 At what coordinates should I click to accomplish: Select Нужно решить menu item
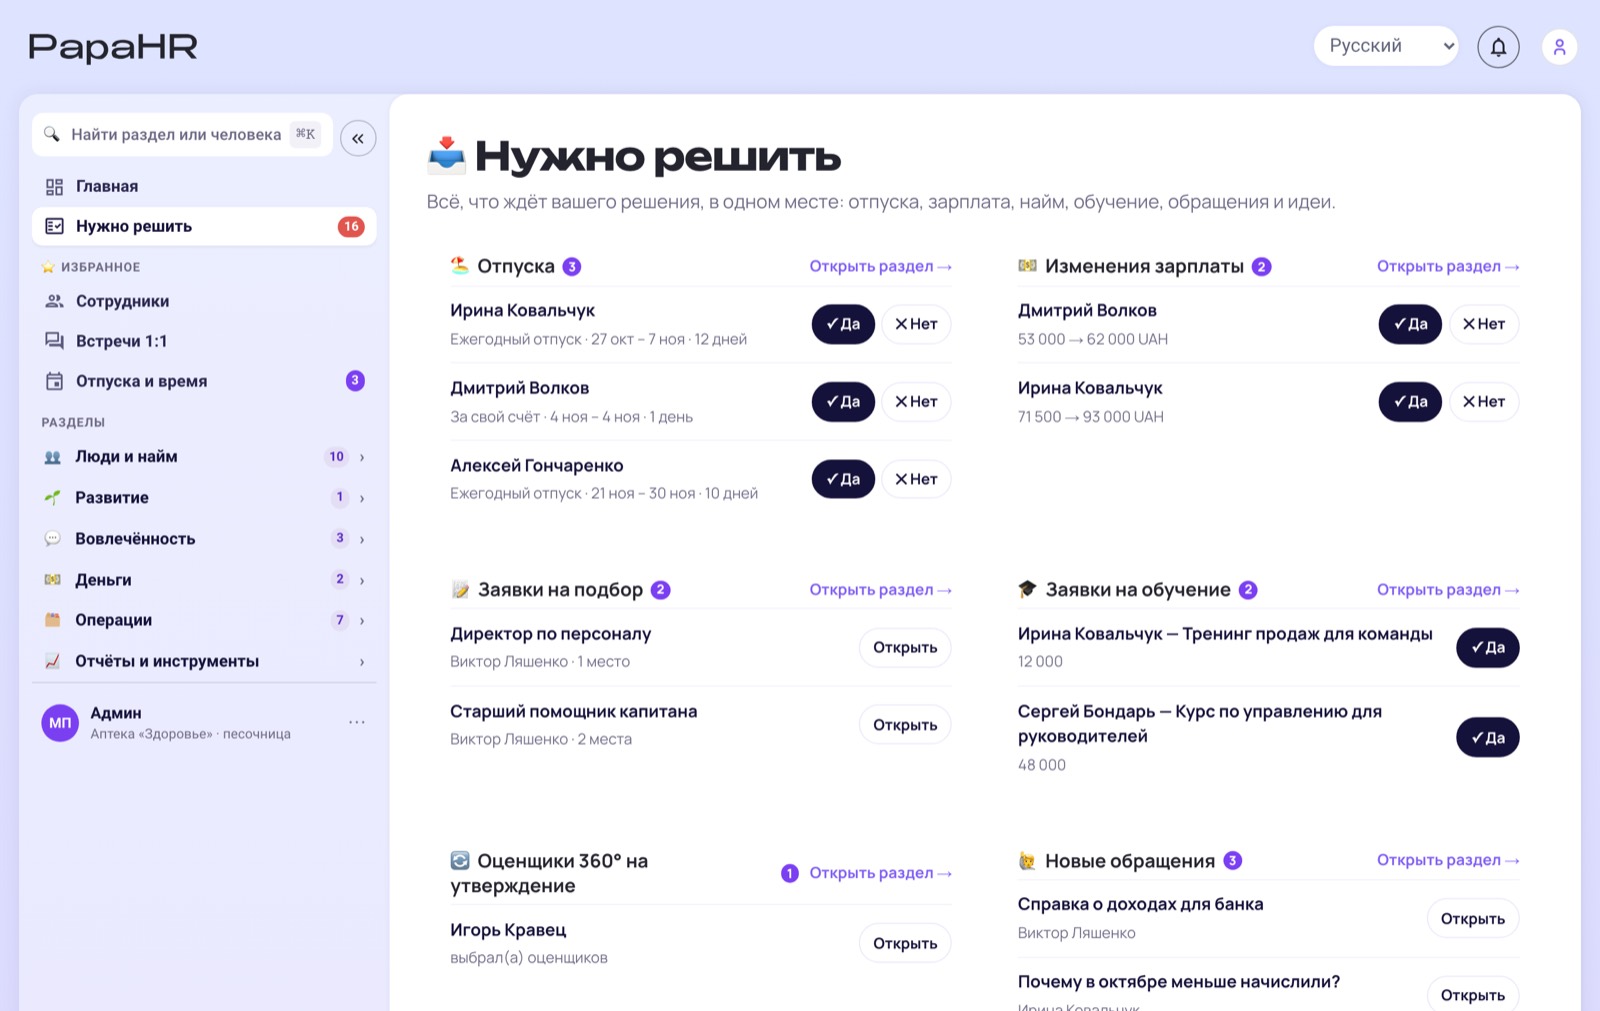[x=204, y=226]
